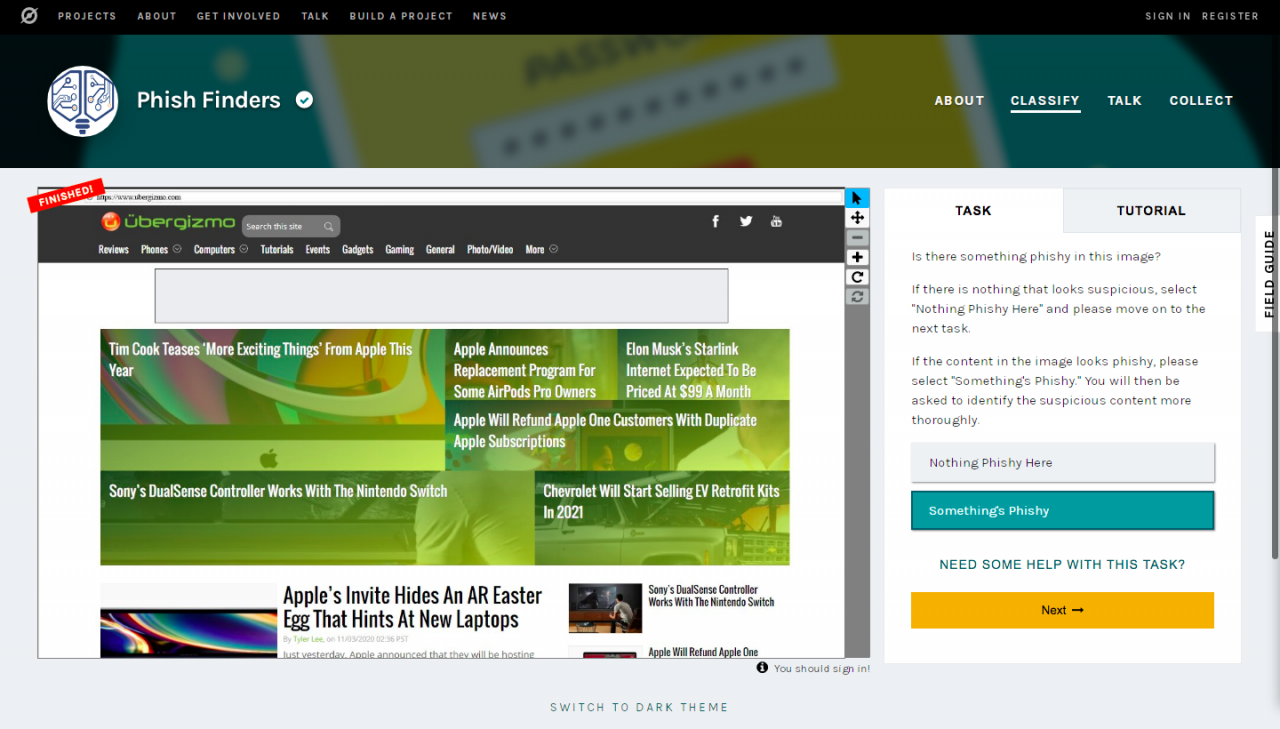Open project About tab
This screenshot has height=729, width=1280.
[x=960, y=101]
